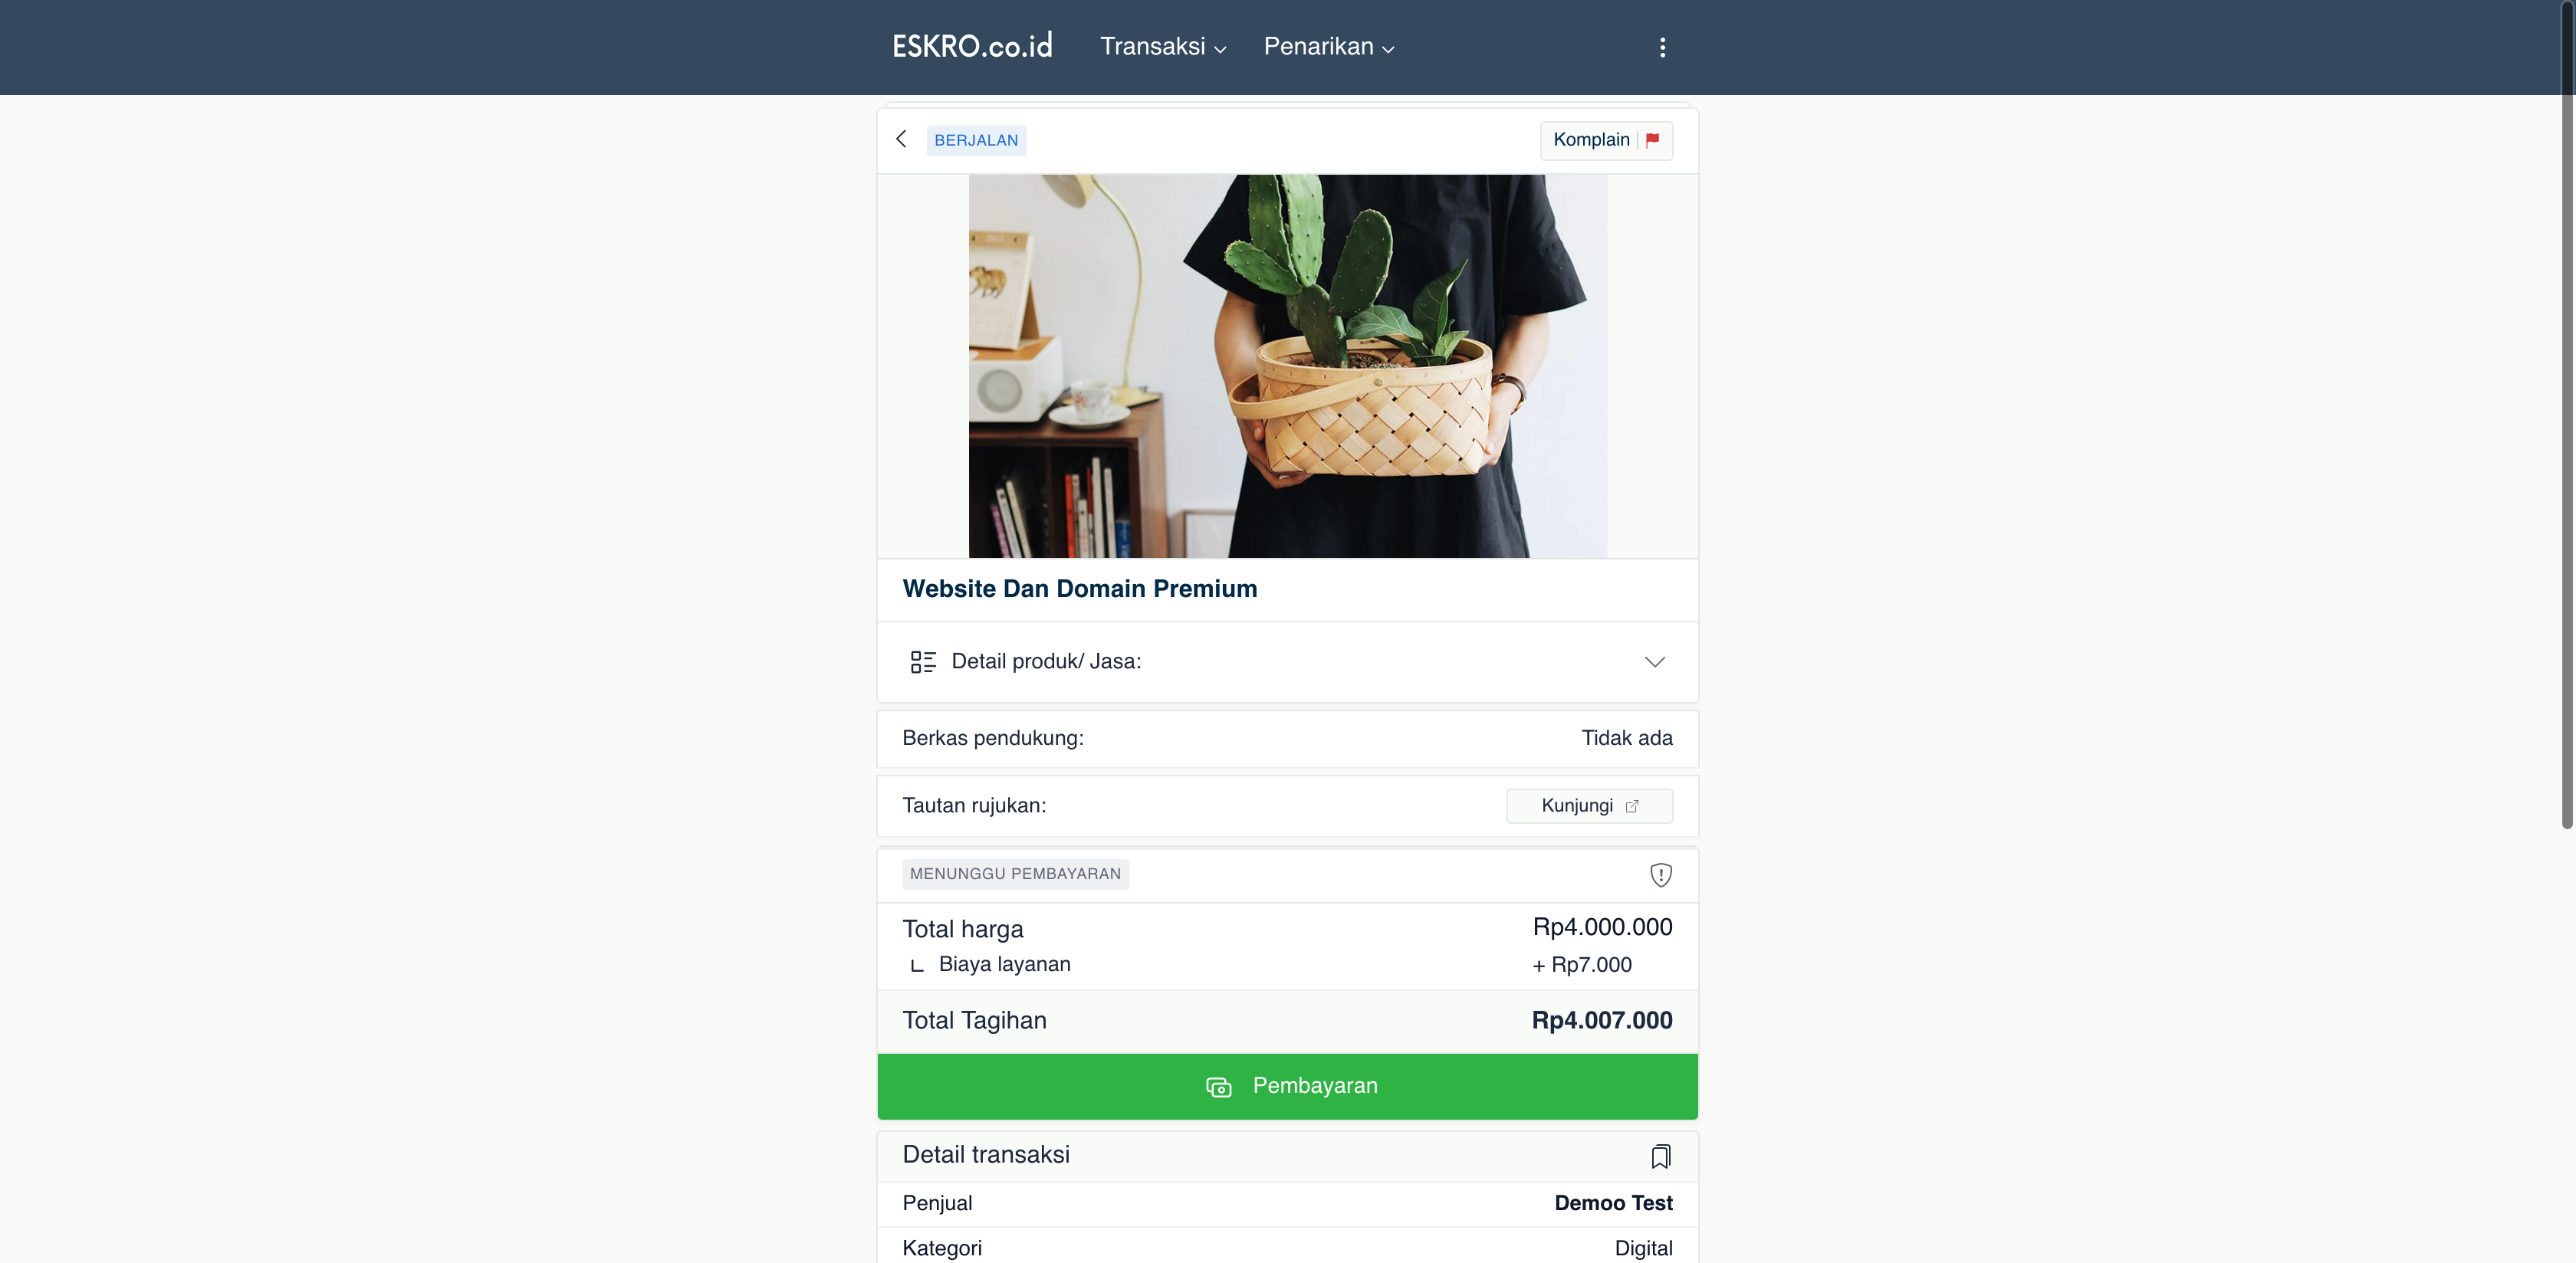2576x1263 pixels.
Task: Click the external link icon on Kunjungi
Action: pos(1632,806)
